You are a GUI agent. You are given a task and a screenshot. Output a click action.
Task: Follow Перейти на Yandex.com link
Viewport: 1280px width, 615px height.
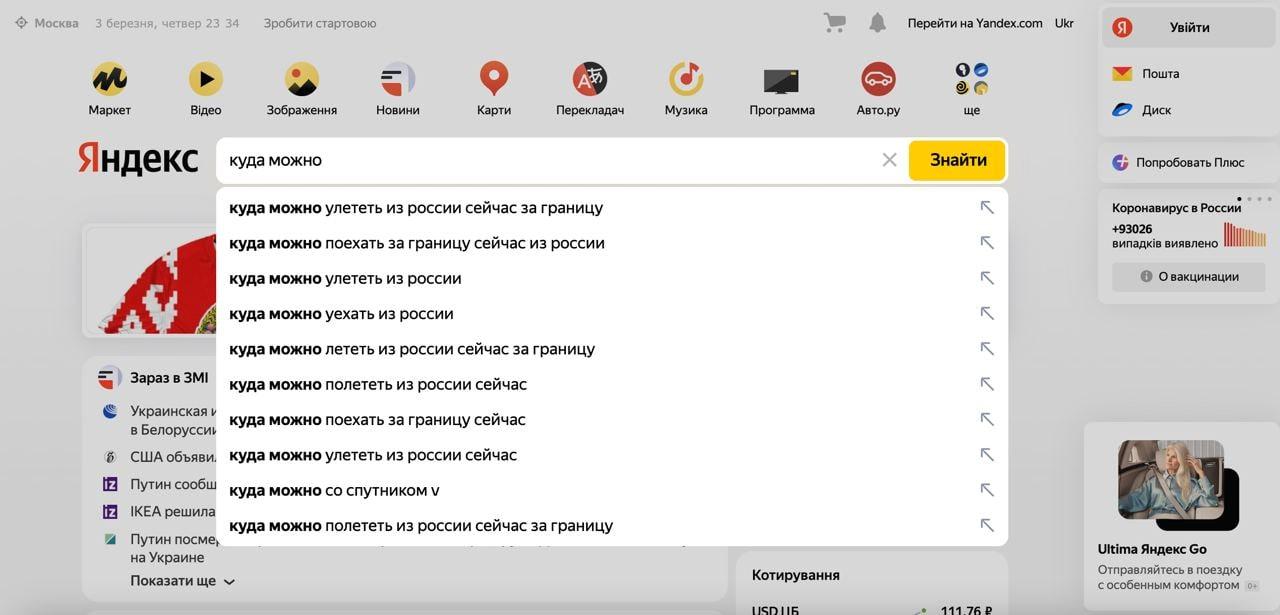point(975,23)
